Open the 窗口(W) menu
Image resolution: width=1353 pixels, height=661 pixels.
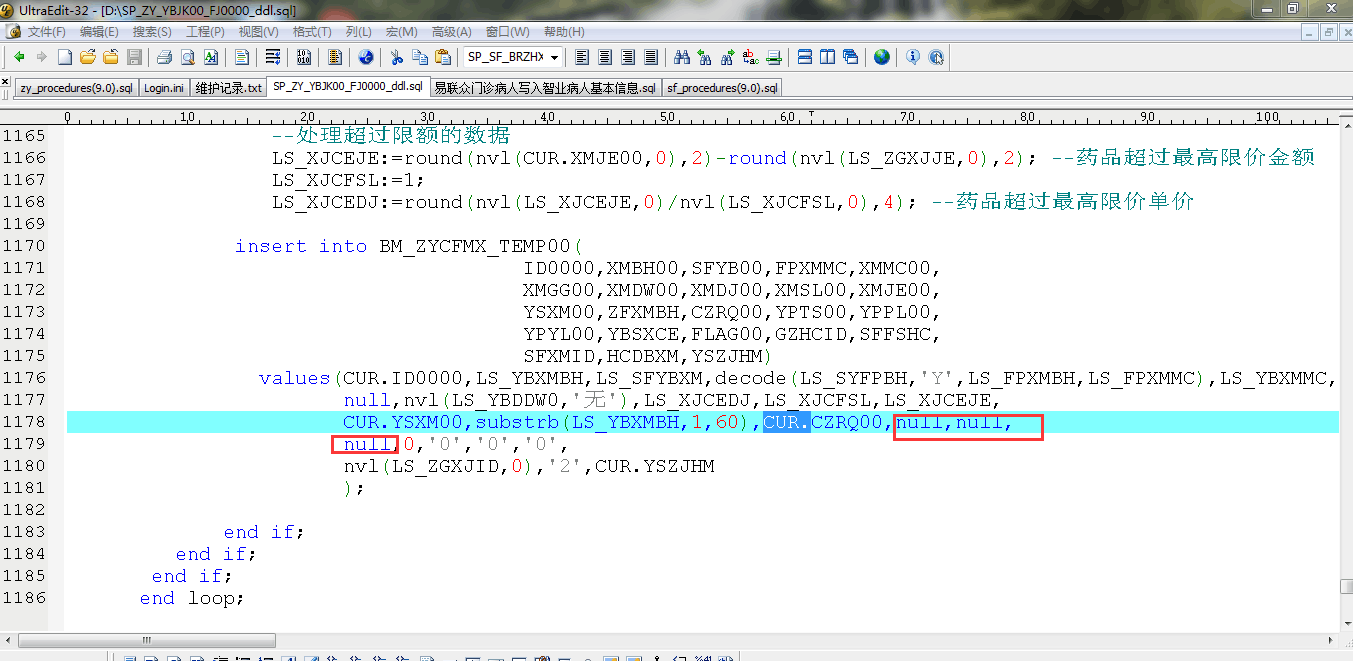(508, 32)
